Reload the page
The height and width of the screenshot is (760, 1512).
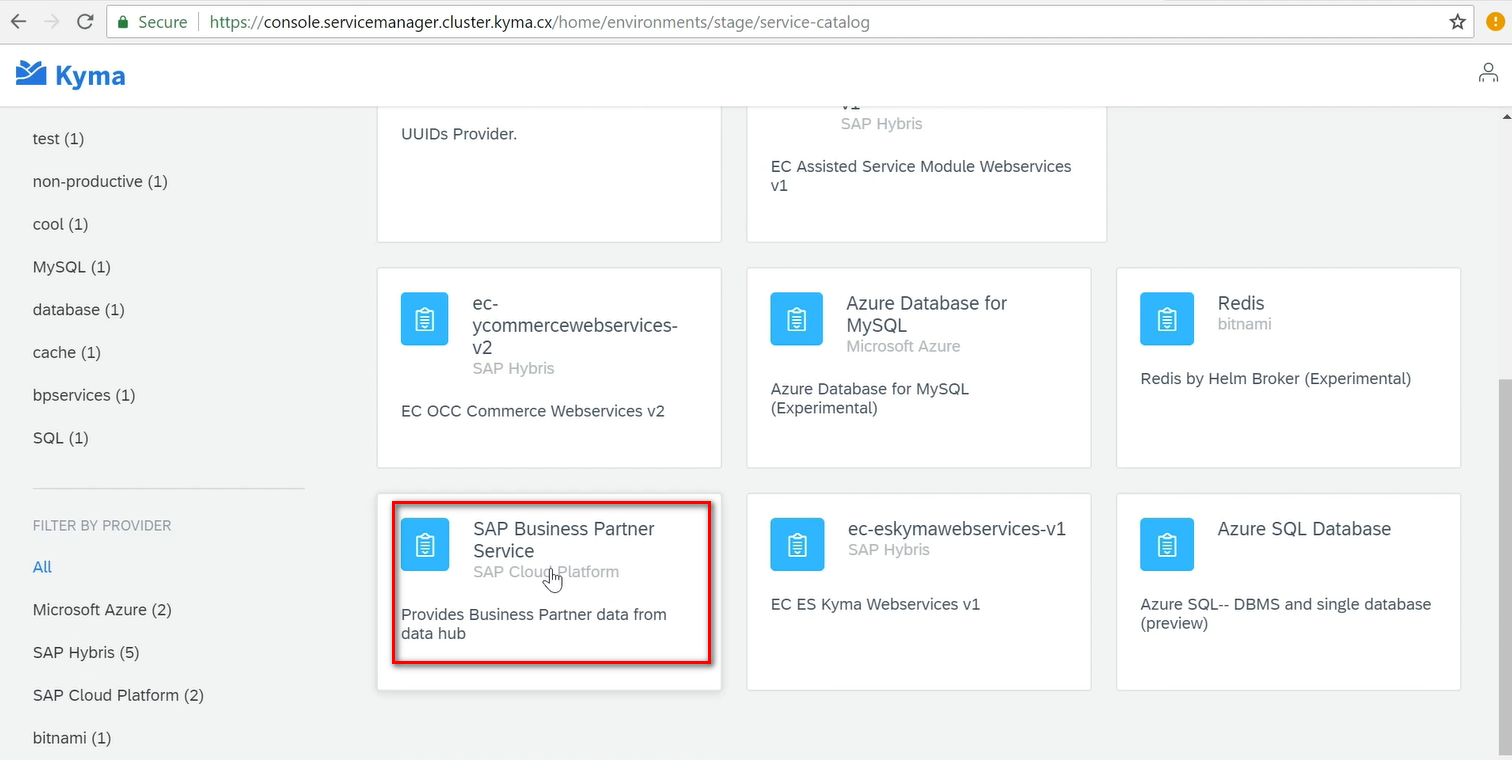pyautogui.click(x=85, y=22)
